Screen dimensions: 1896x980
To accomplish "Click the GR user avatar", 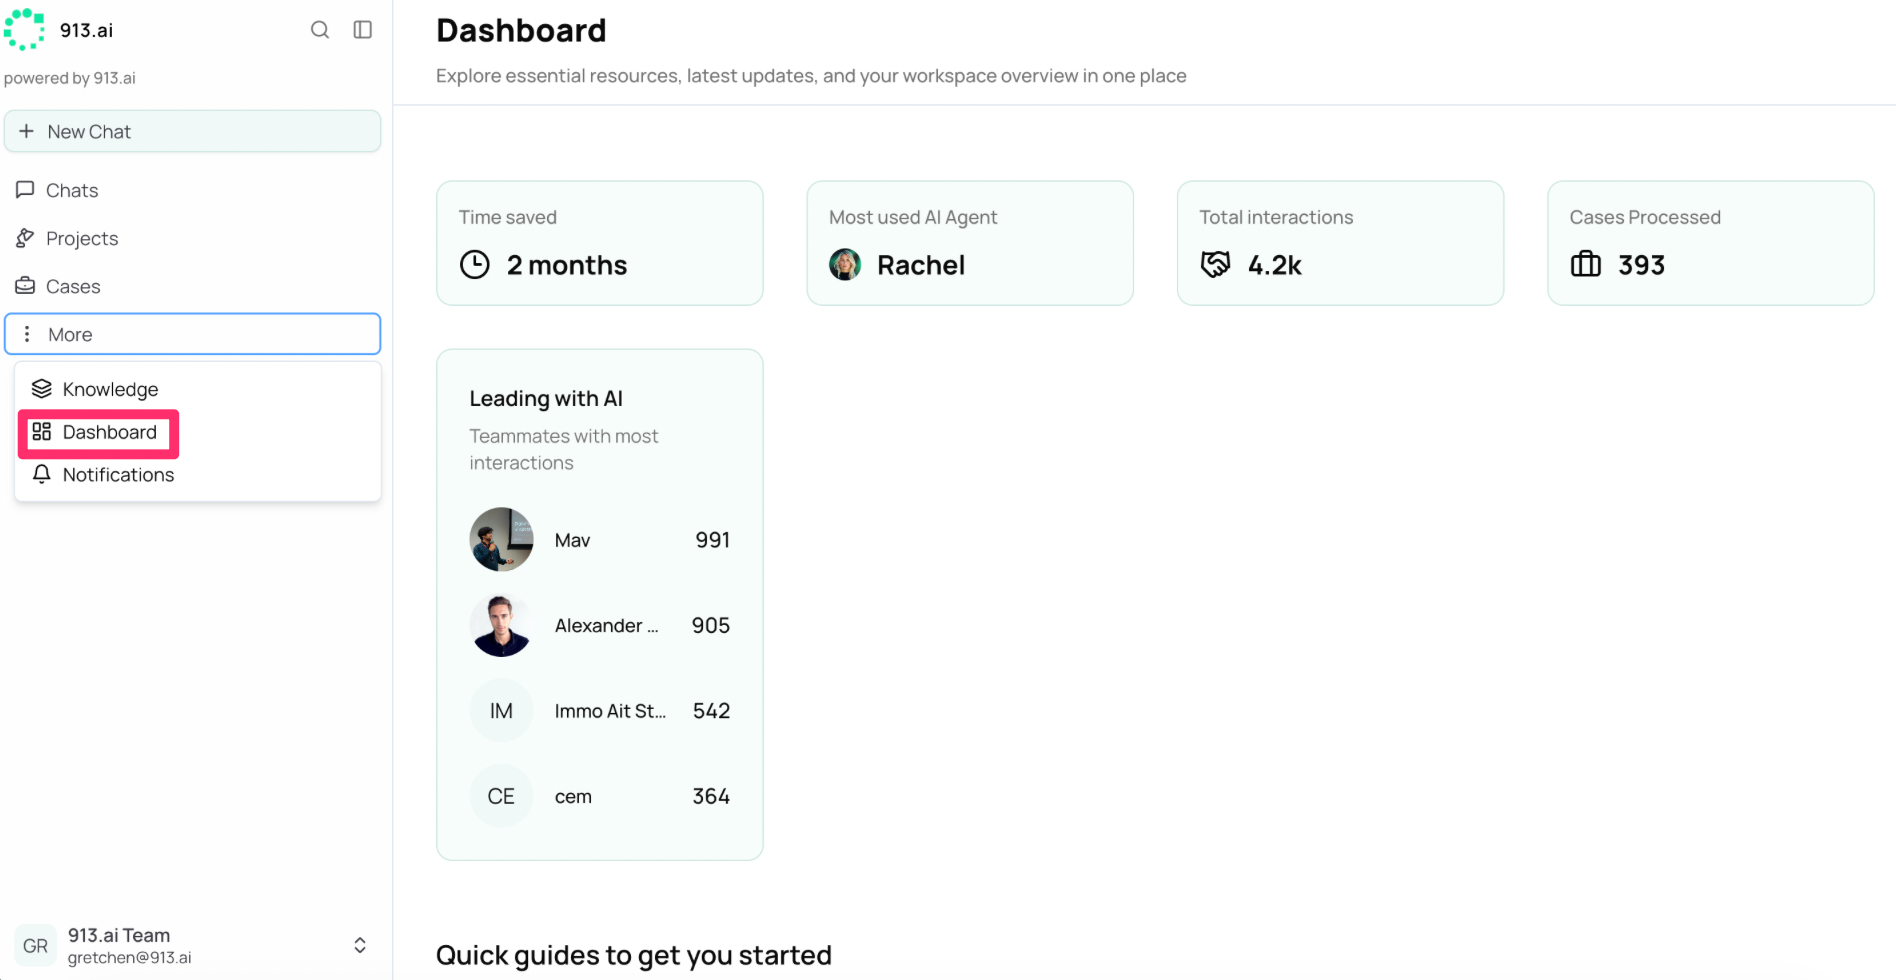I will (35, 946).
